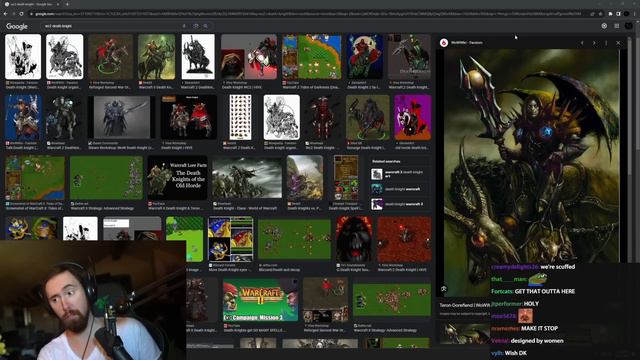Show next image in preview panel
640x360 pixels.
(x=594, y=42)
